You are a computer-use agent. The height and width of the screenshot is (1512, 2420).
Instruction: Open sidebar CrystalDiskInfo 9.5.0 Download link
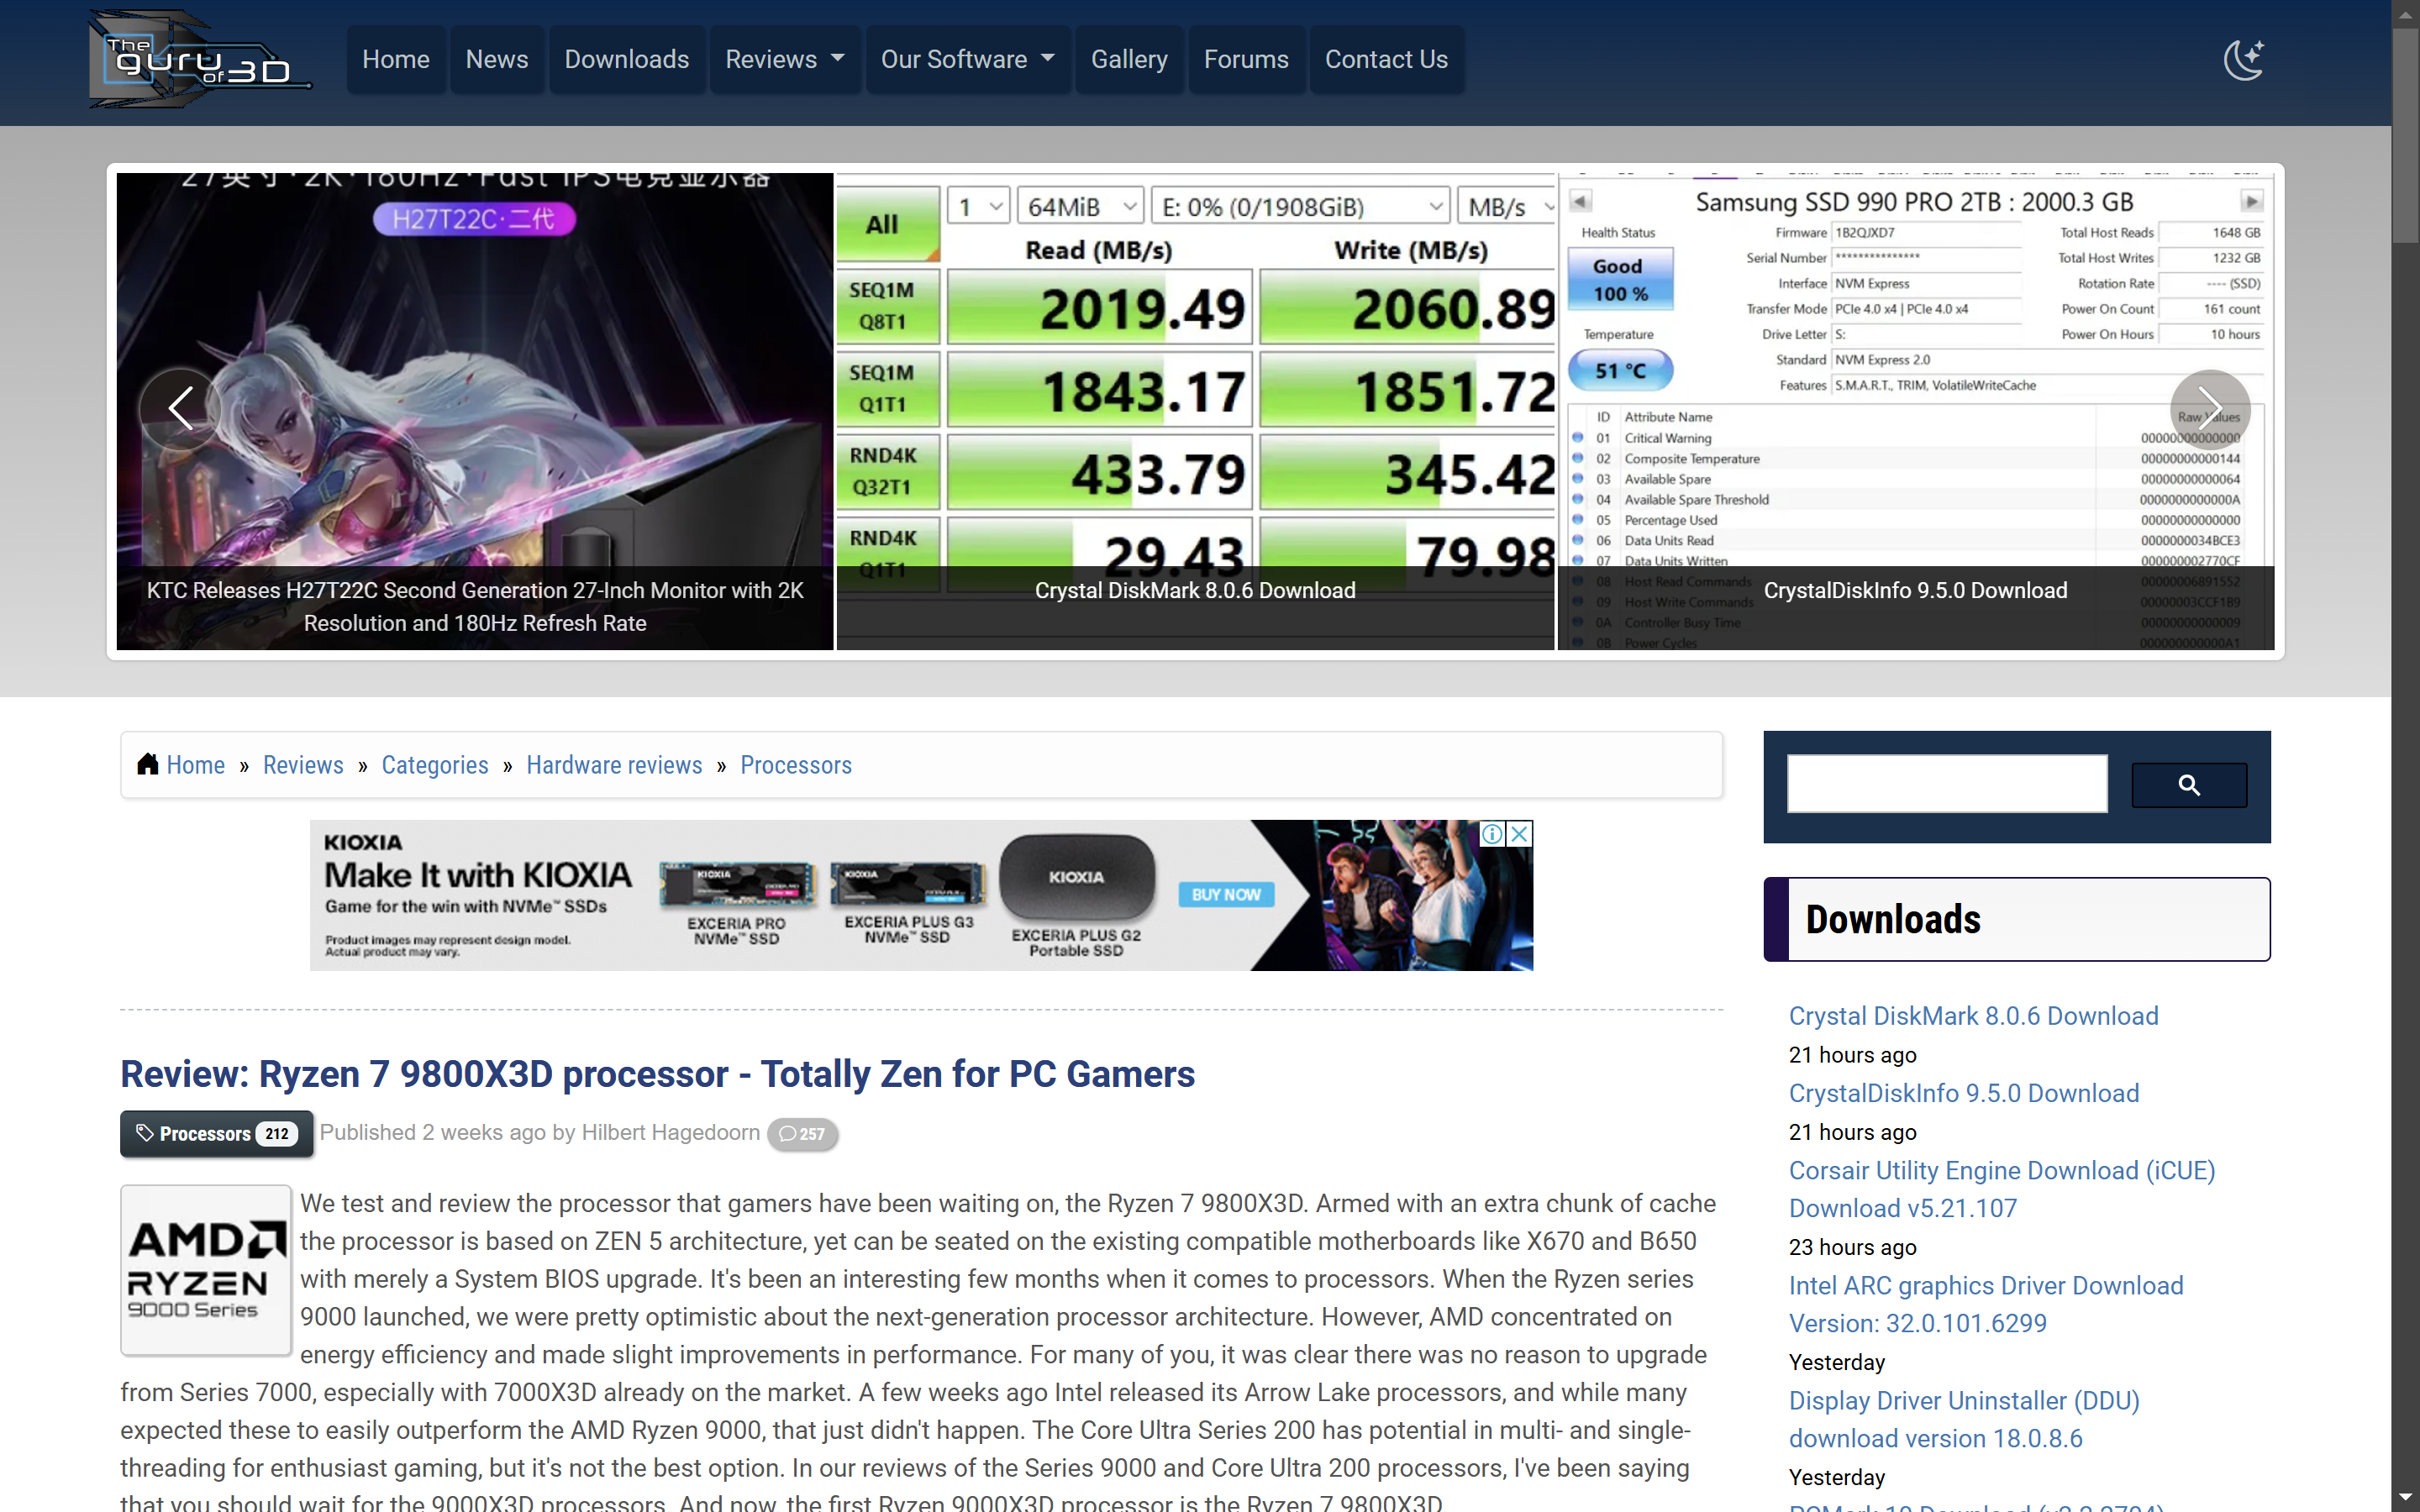1964,1093
